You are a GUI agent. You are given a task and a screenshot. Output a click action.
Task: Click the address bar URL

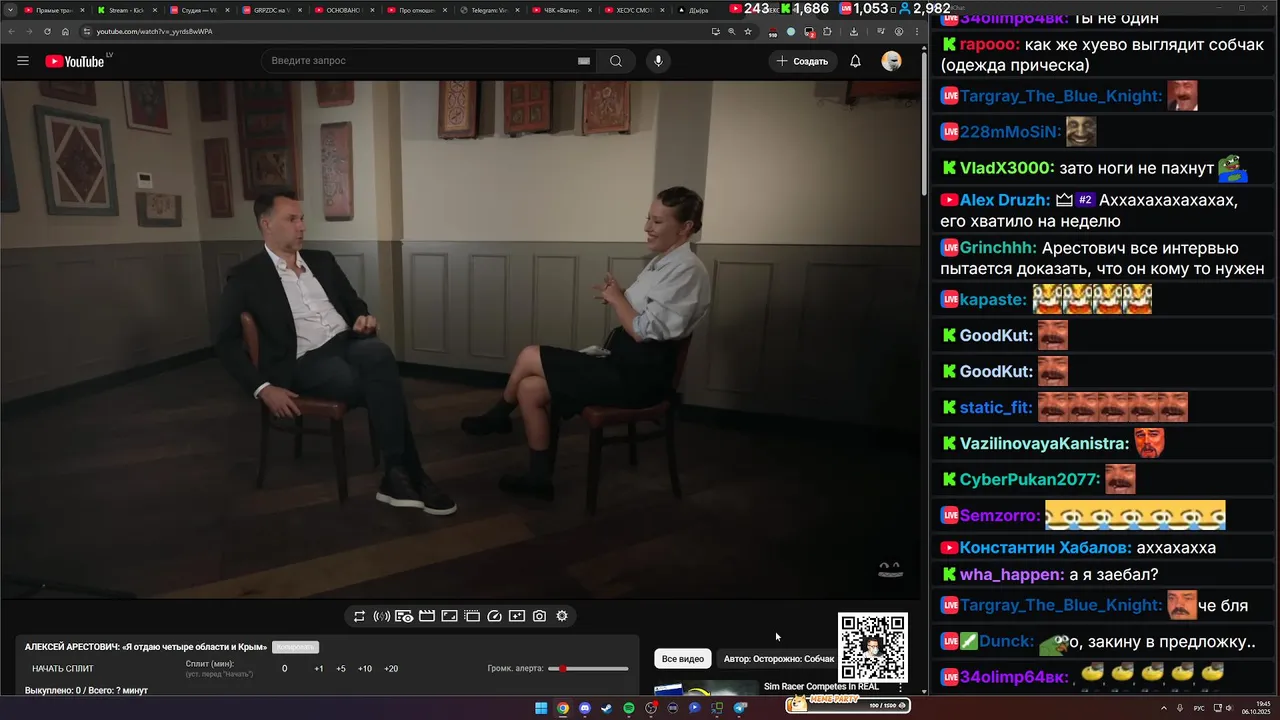click(x=155, y=31)
